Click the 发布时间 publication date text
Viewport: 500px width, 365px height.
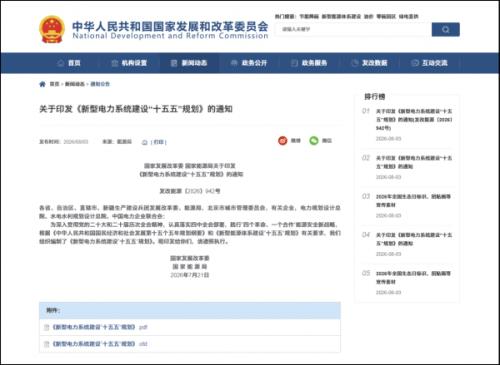(64, 142)
